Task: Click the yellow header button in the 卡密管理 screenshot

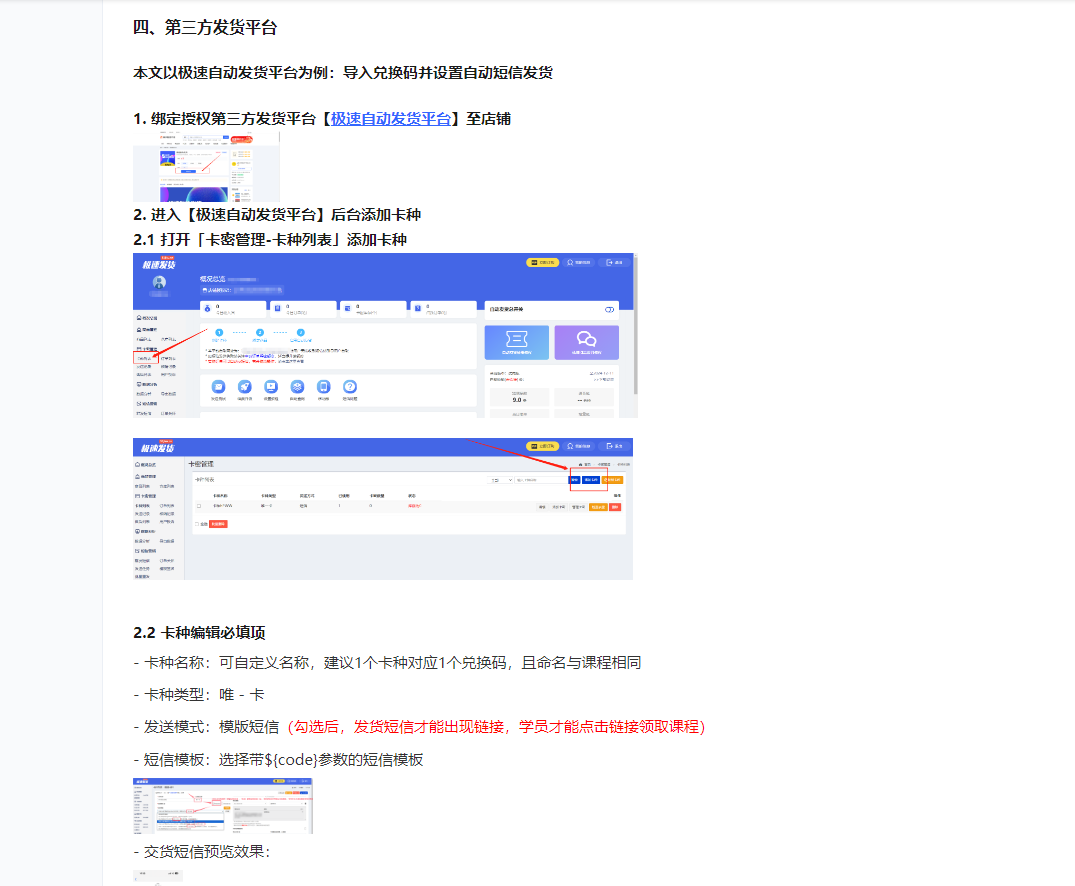Action: pyautogui.click(x=542, y=446)
